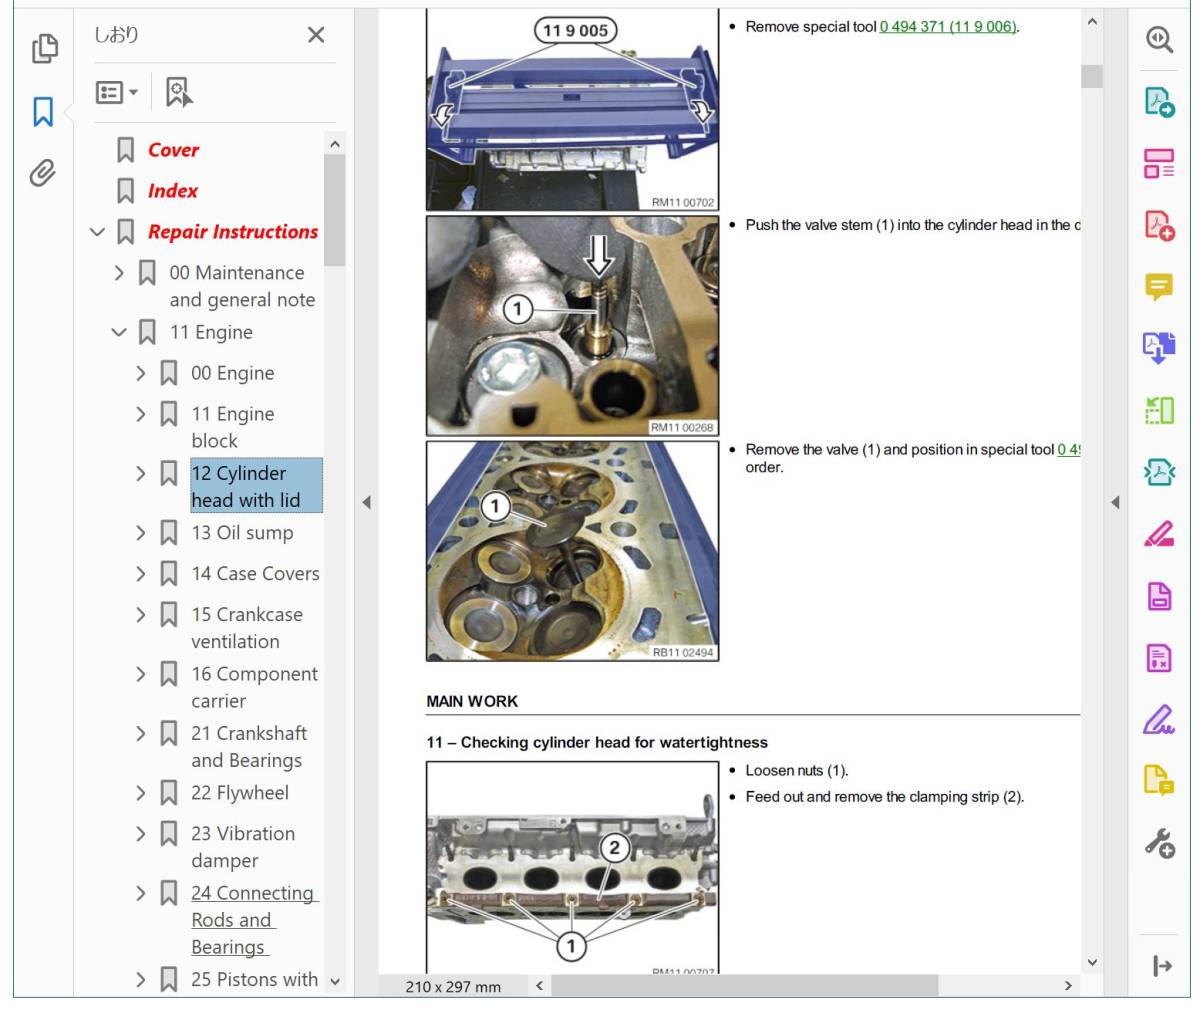
Task: Click the document vertical scroll down arrow
Action: pos(1091,962)
